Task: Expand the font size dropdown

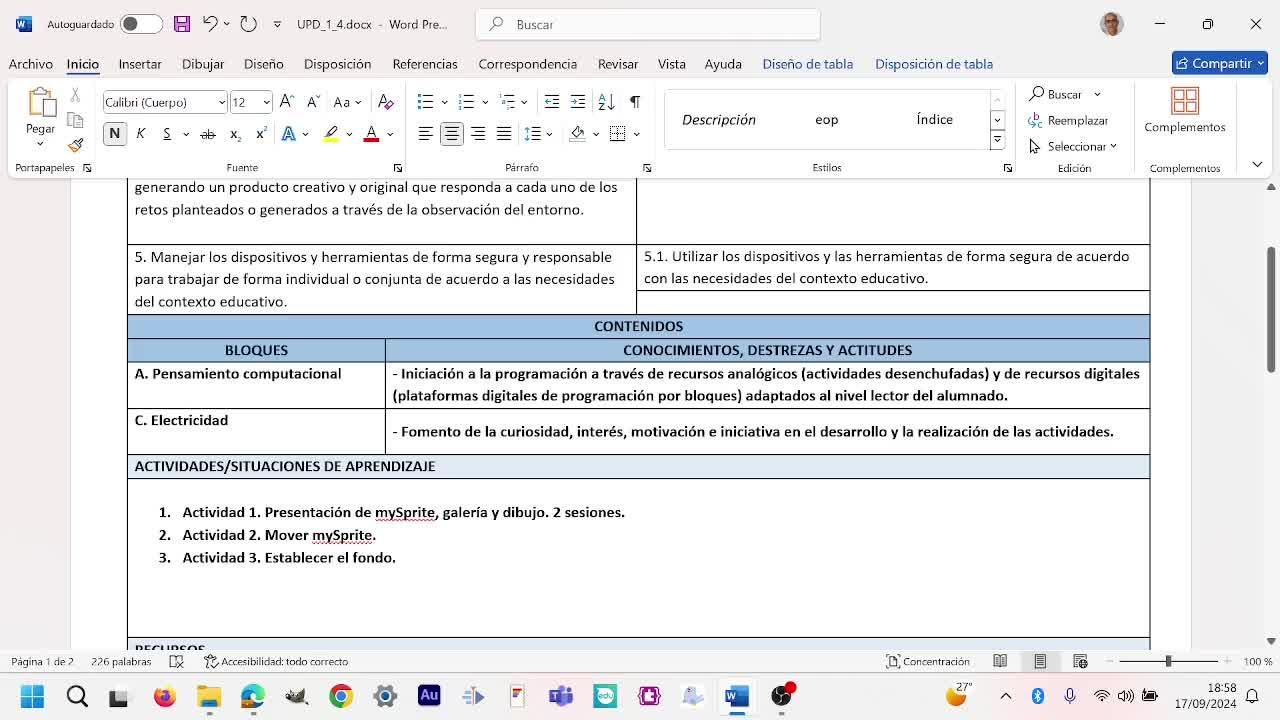Action: (x=266, y=102)
